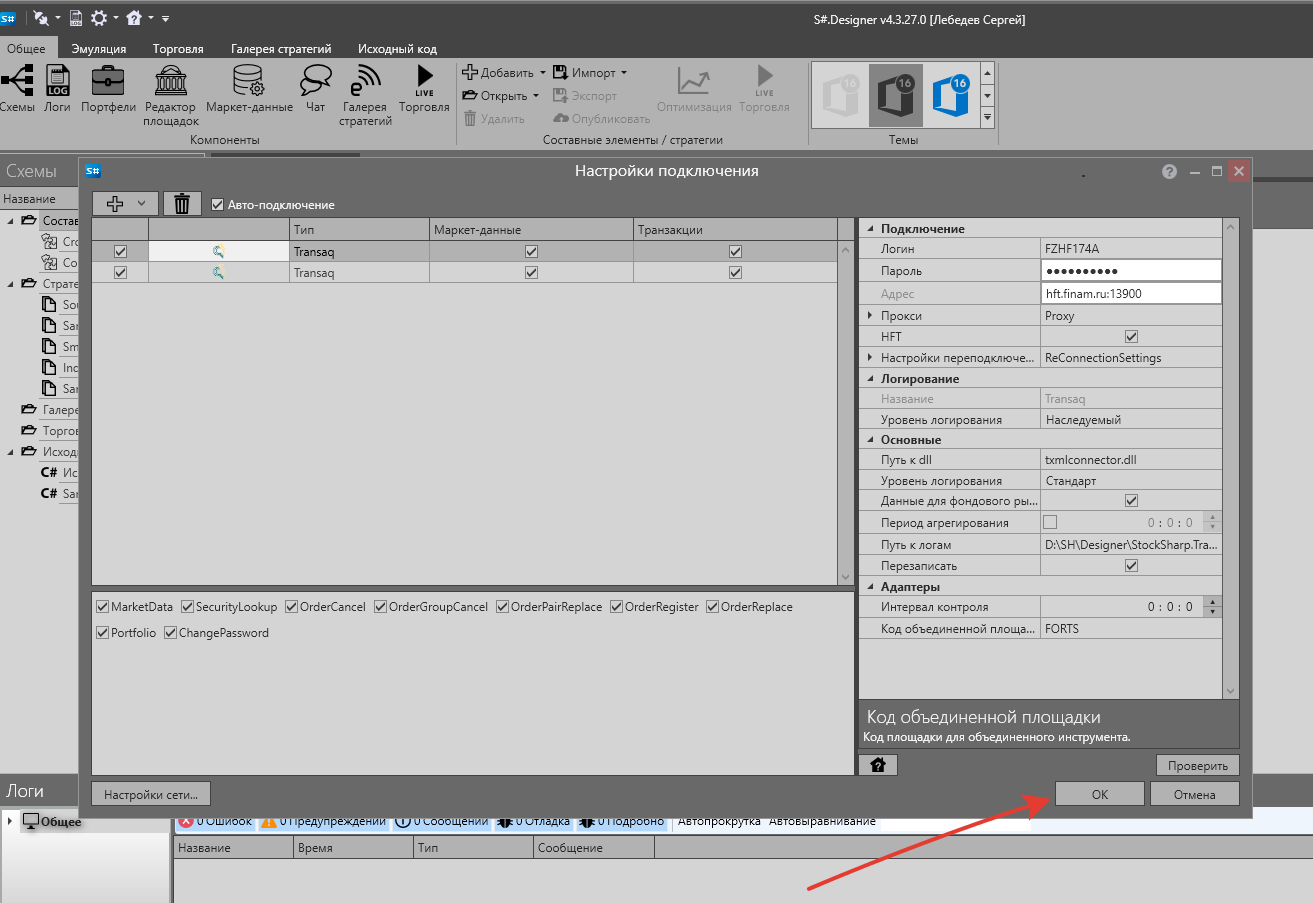The height and width of the screenshot is (903, 1313).
Task: Toggle OrderRegister checkbox
Action: (617, 607)
